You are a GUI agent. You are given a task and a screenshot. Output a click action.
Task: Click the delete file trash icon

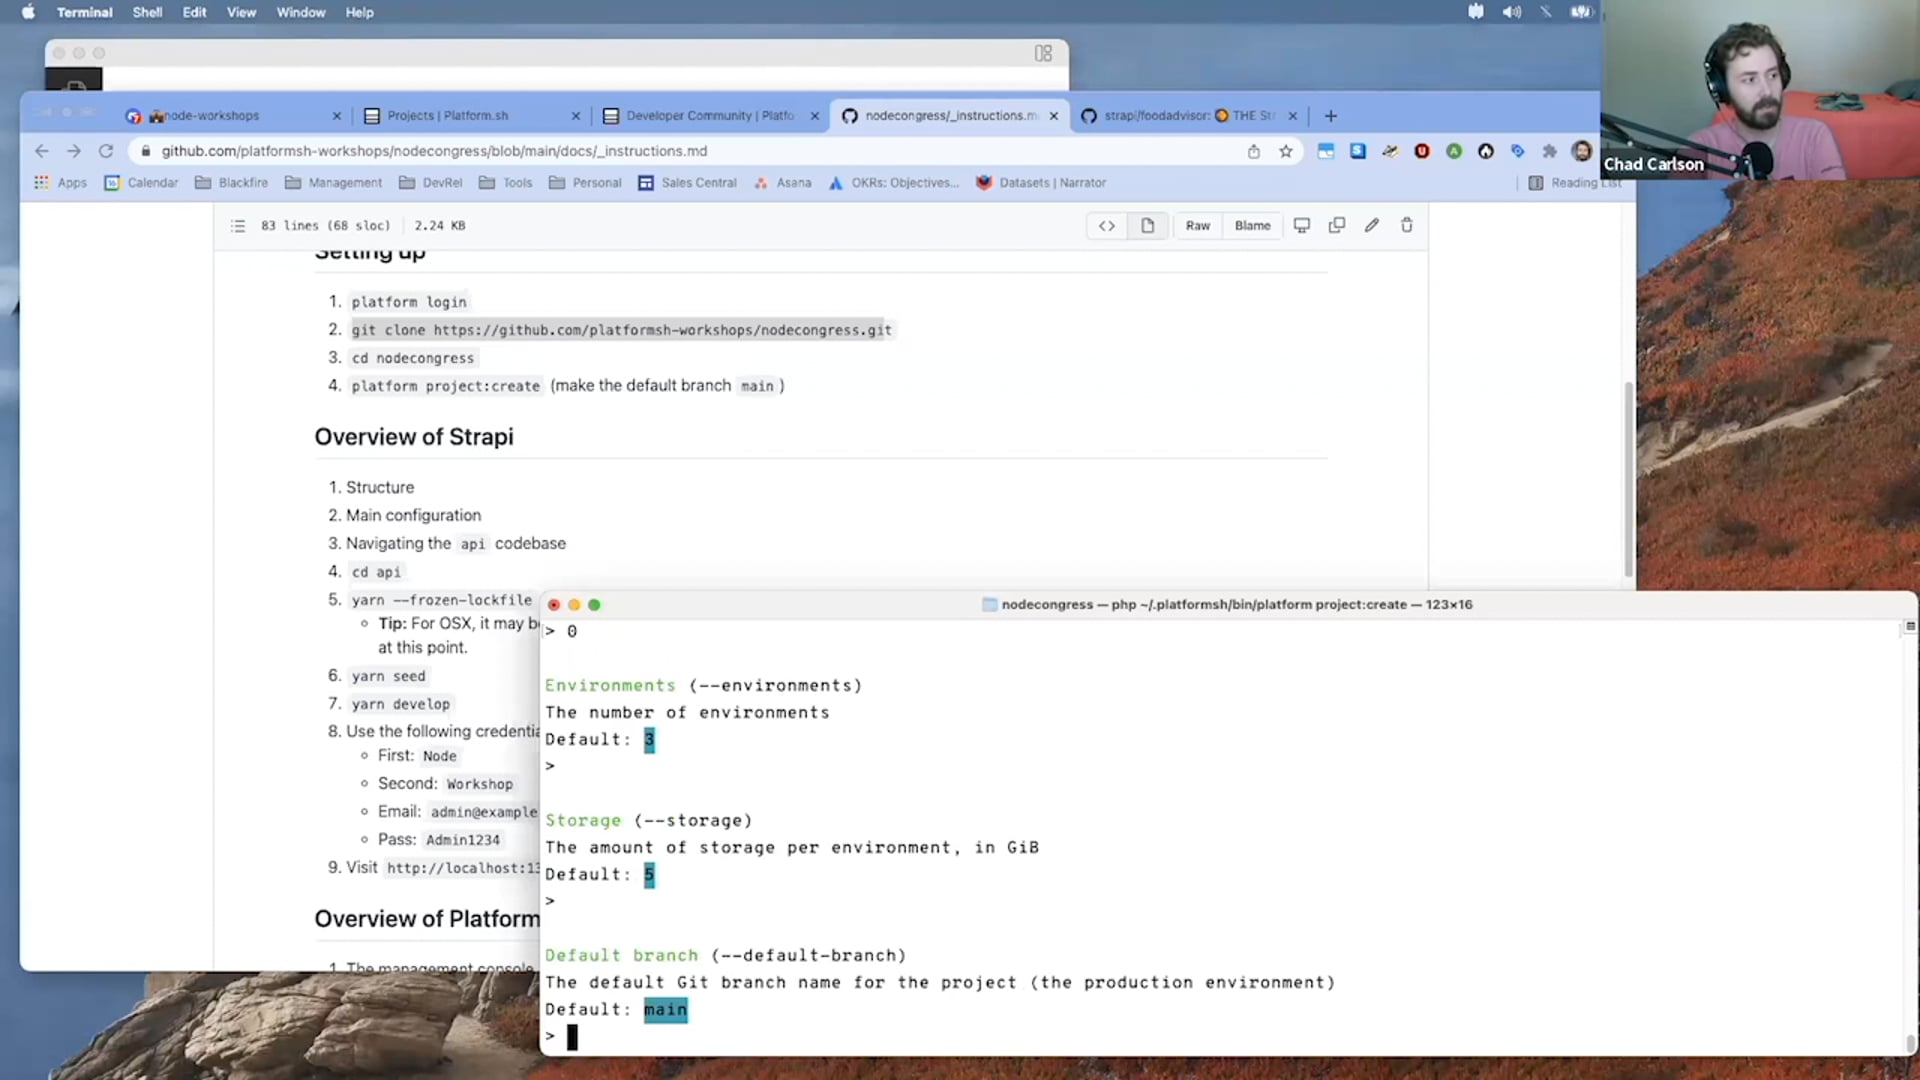tap(1407, 225)
